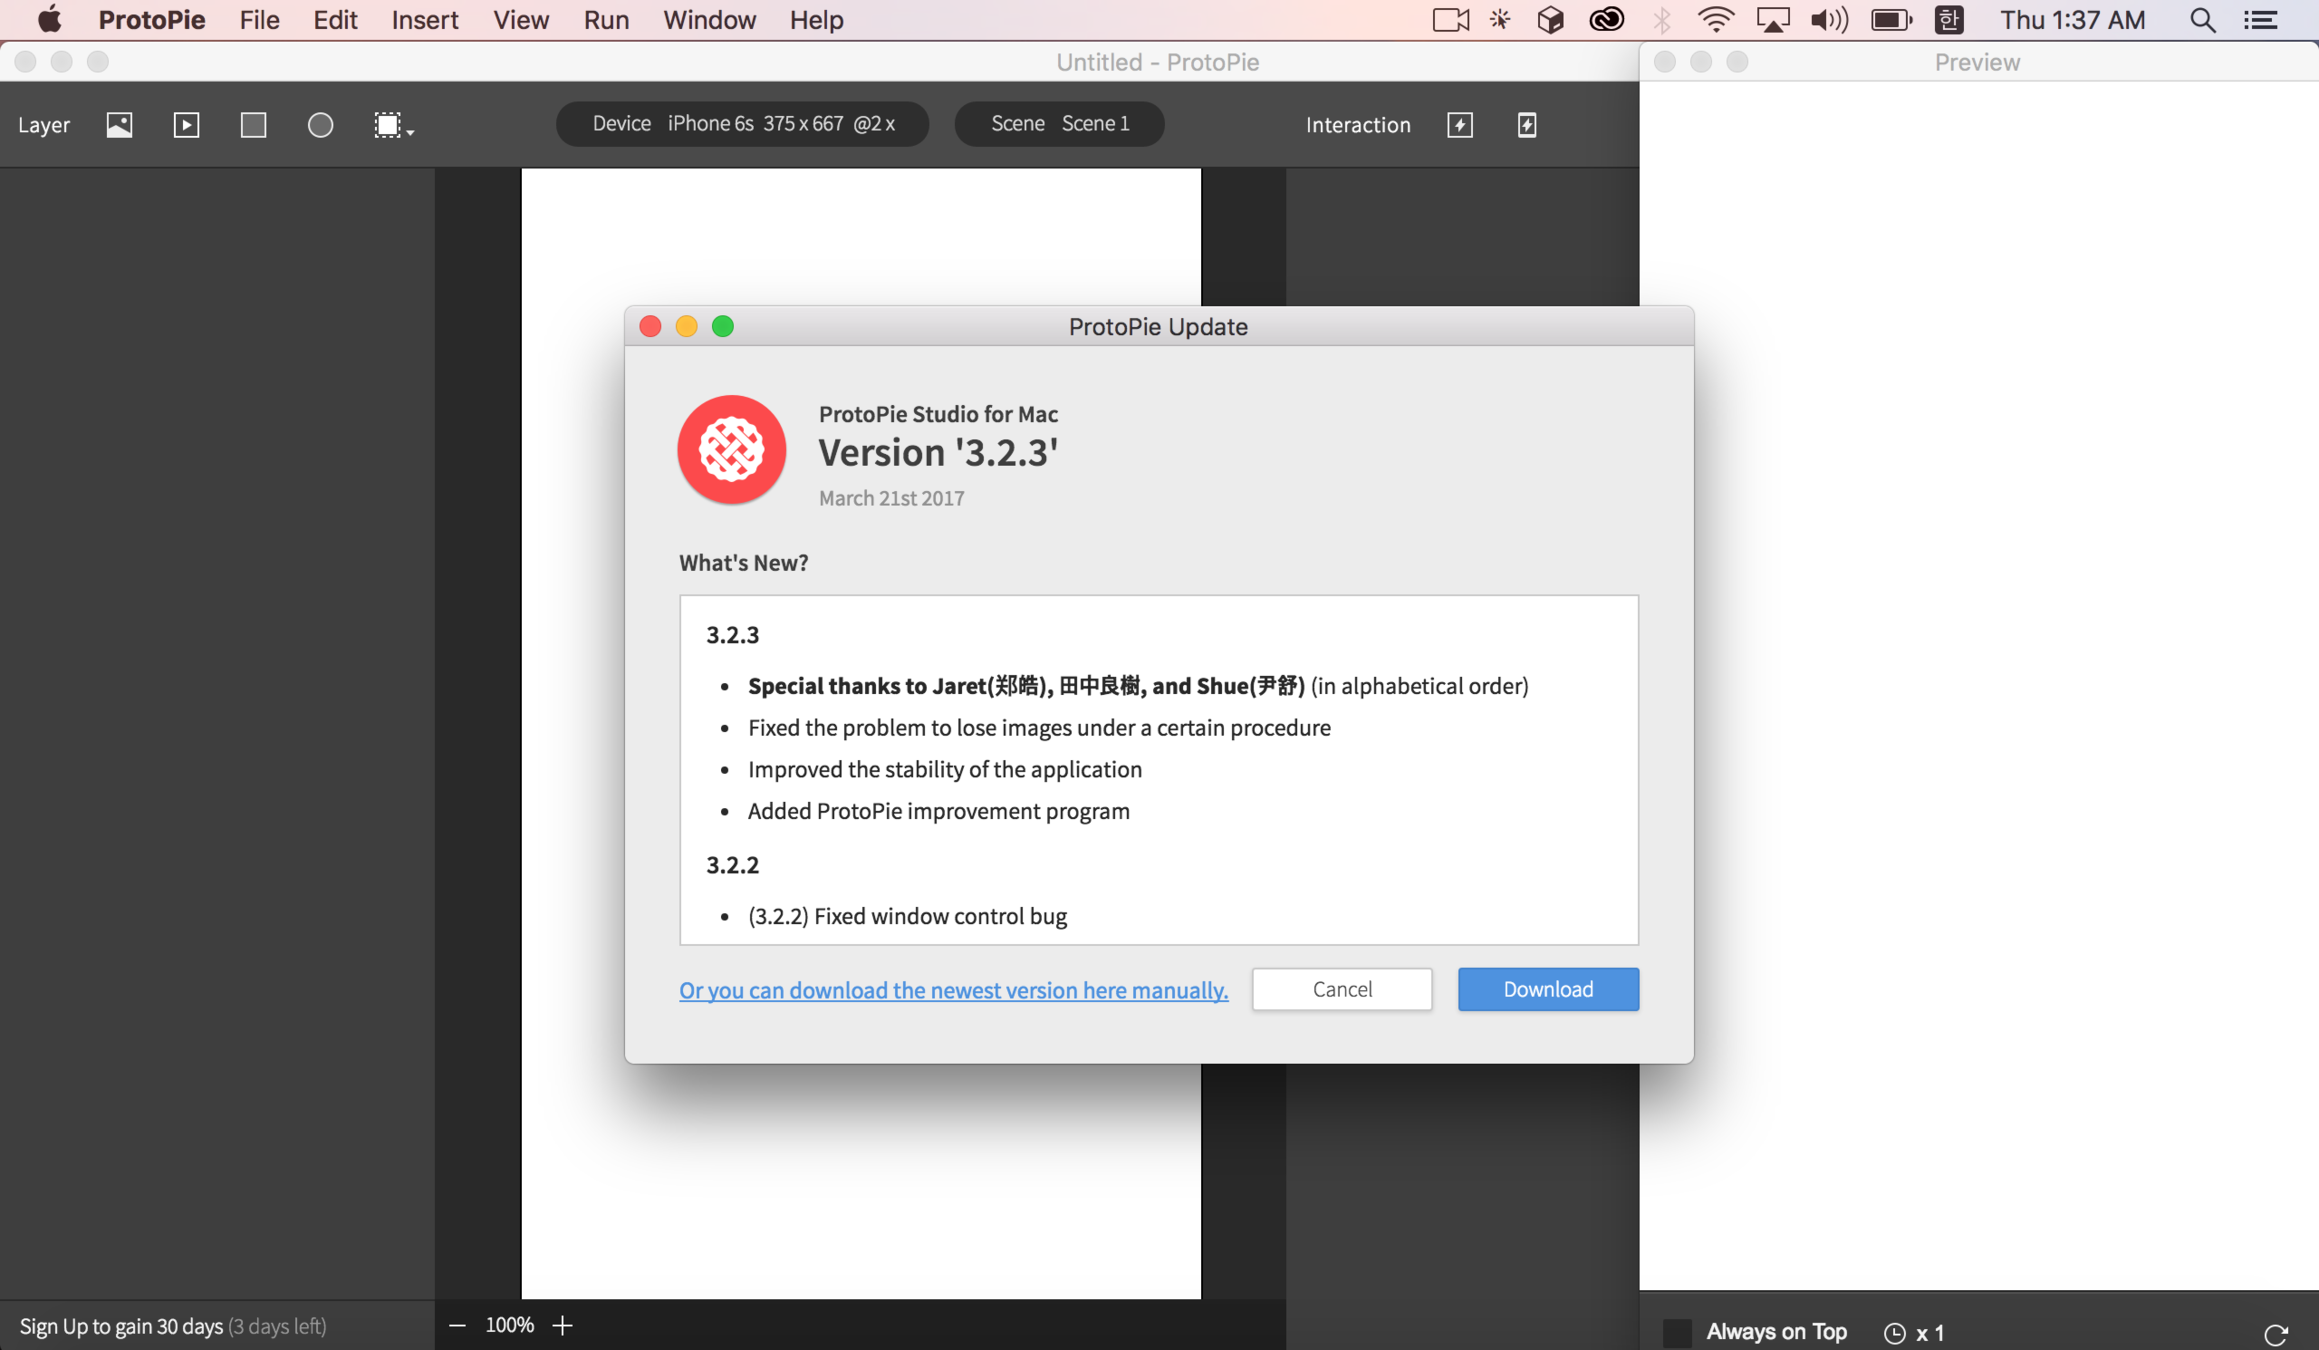Open the Scene 1 selector

(1059, 124)
